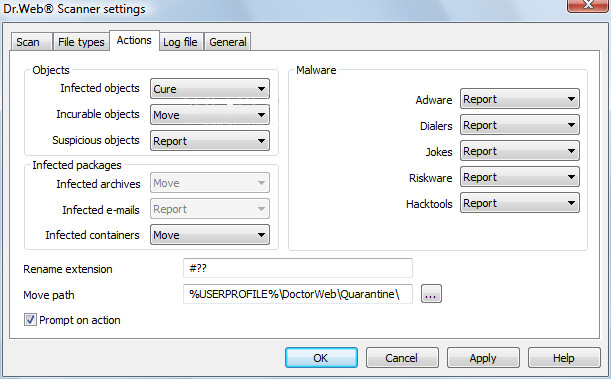Click the Jokes label
611x379 pixels.
coord(439,152)
